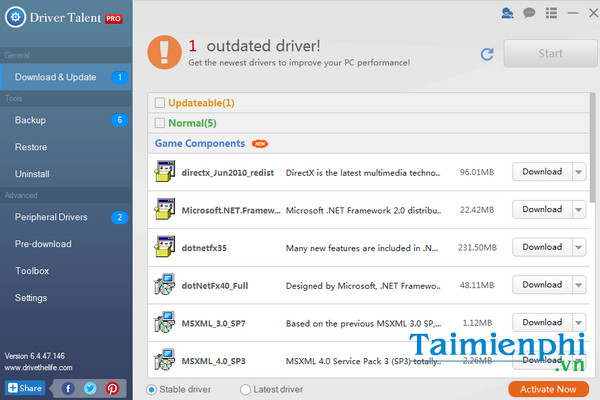The width and height of the screenshot is (600, 400).
Task: Click the Game Components heading
Action: (x=200, y=143)
